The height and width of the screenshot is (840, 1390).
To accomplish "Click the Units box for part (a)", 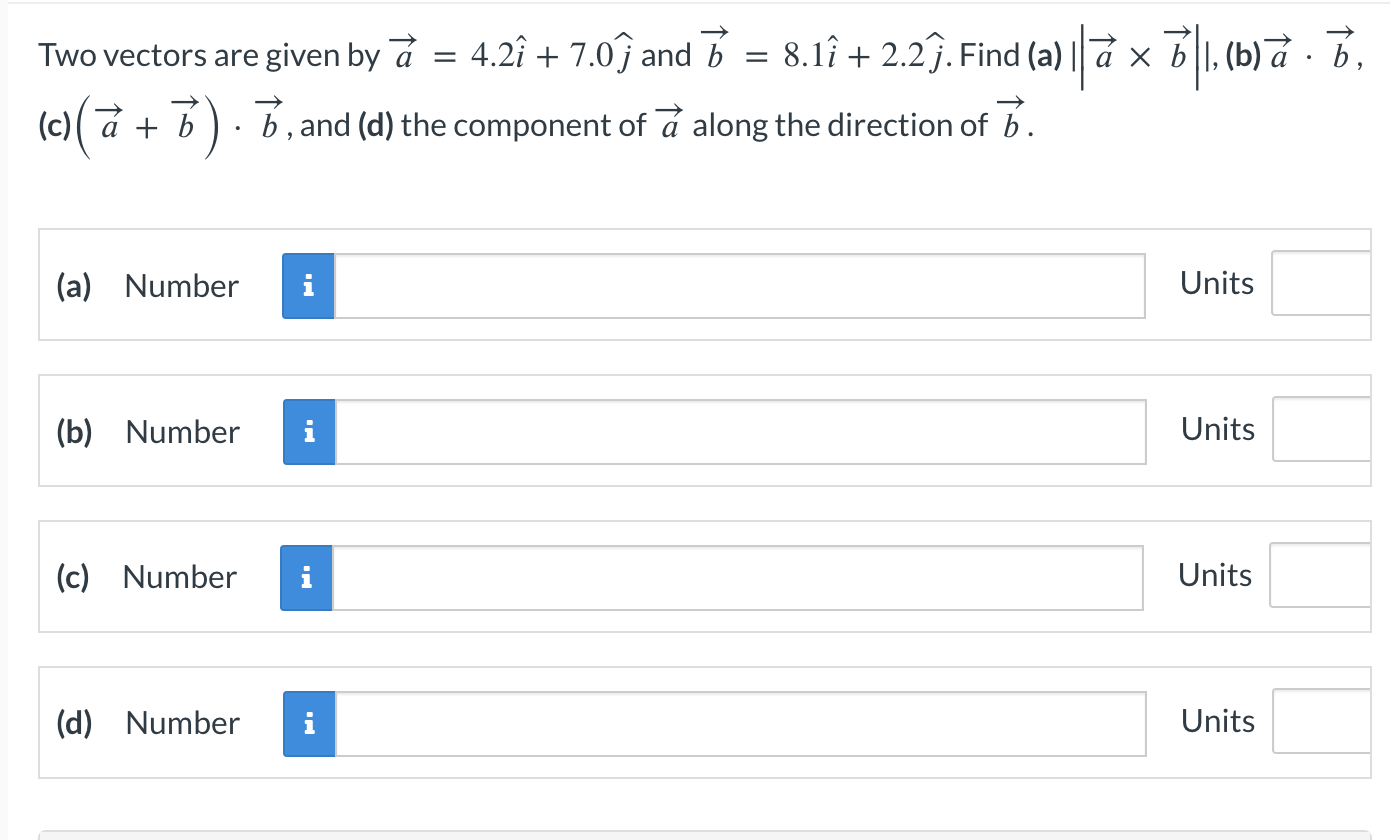I will click(x=1330, y=283).
